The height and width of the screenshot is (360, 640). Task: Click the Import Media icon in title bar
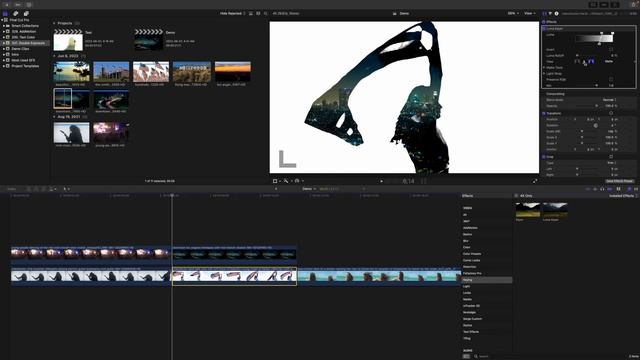[7, 4]
